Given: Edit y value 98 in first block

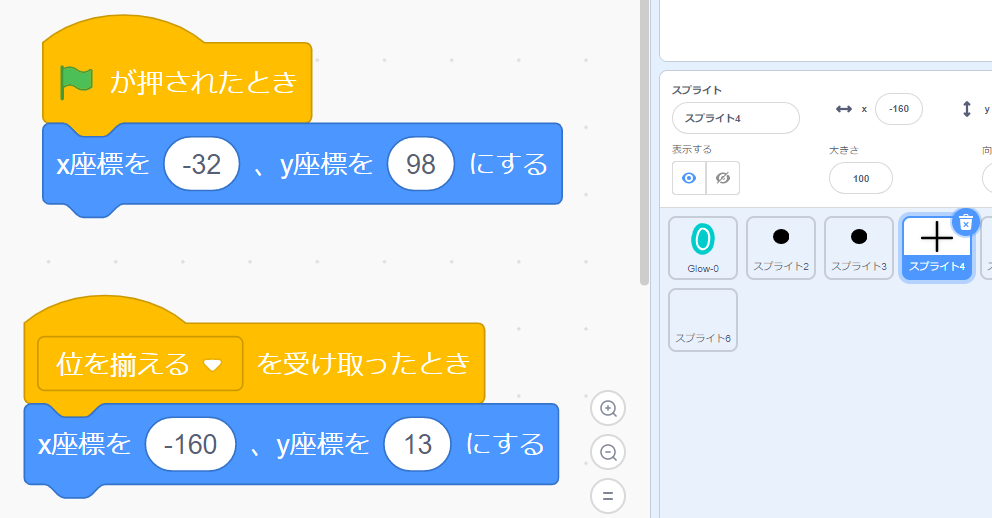Looking at the screenshot, I should [x=421, y=164].
